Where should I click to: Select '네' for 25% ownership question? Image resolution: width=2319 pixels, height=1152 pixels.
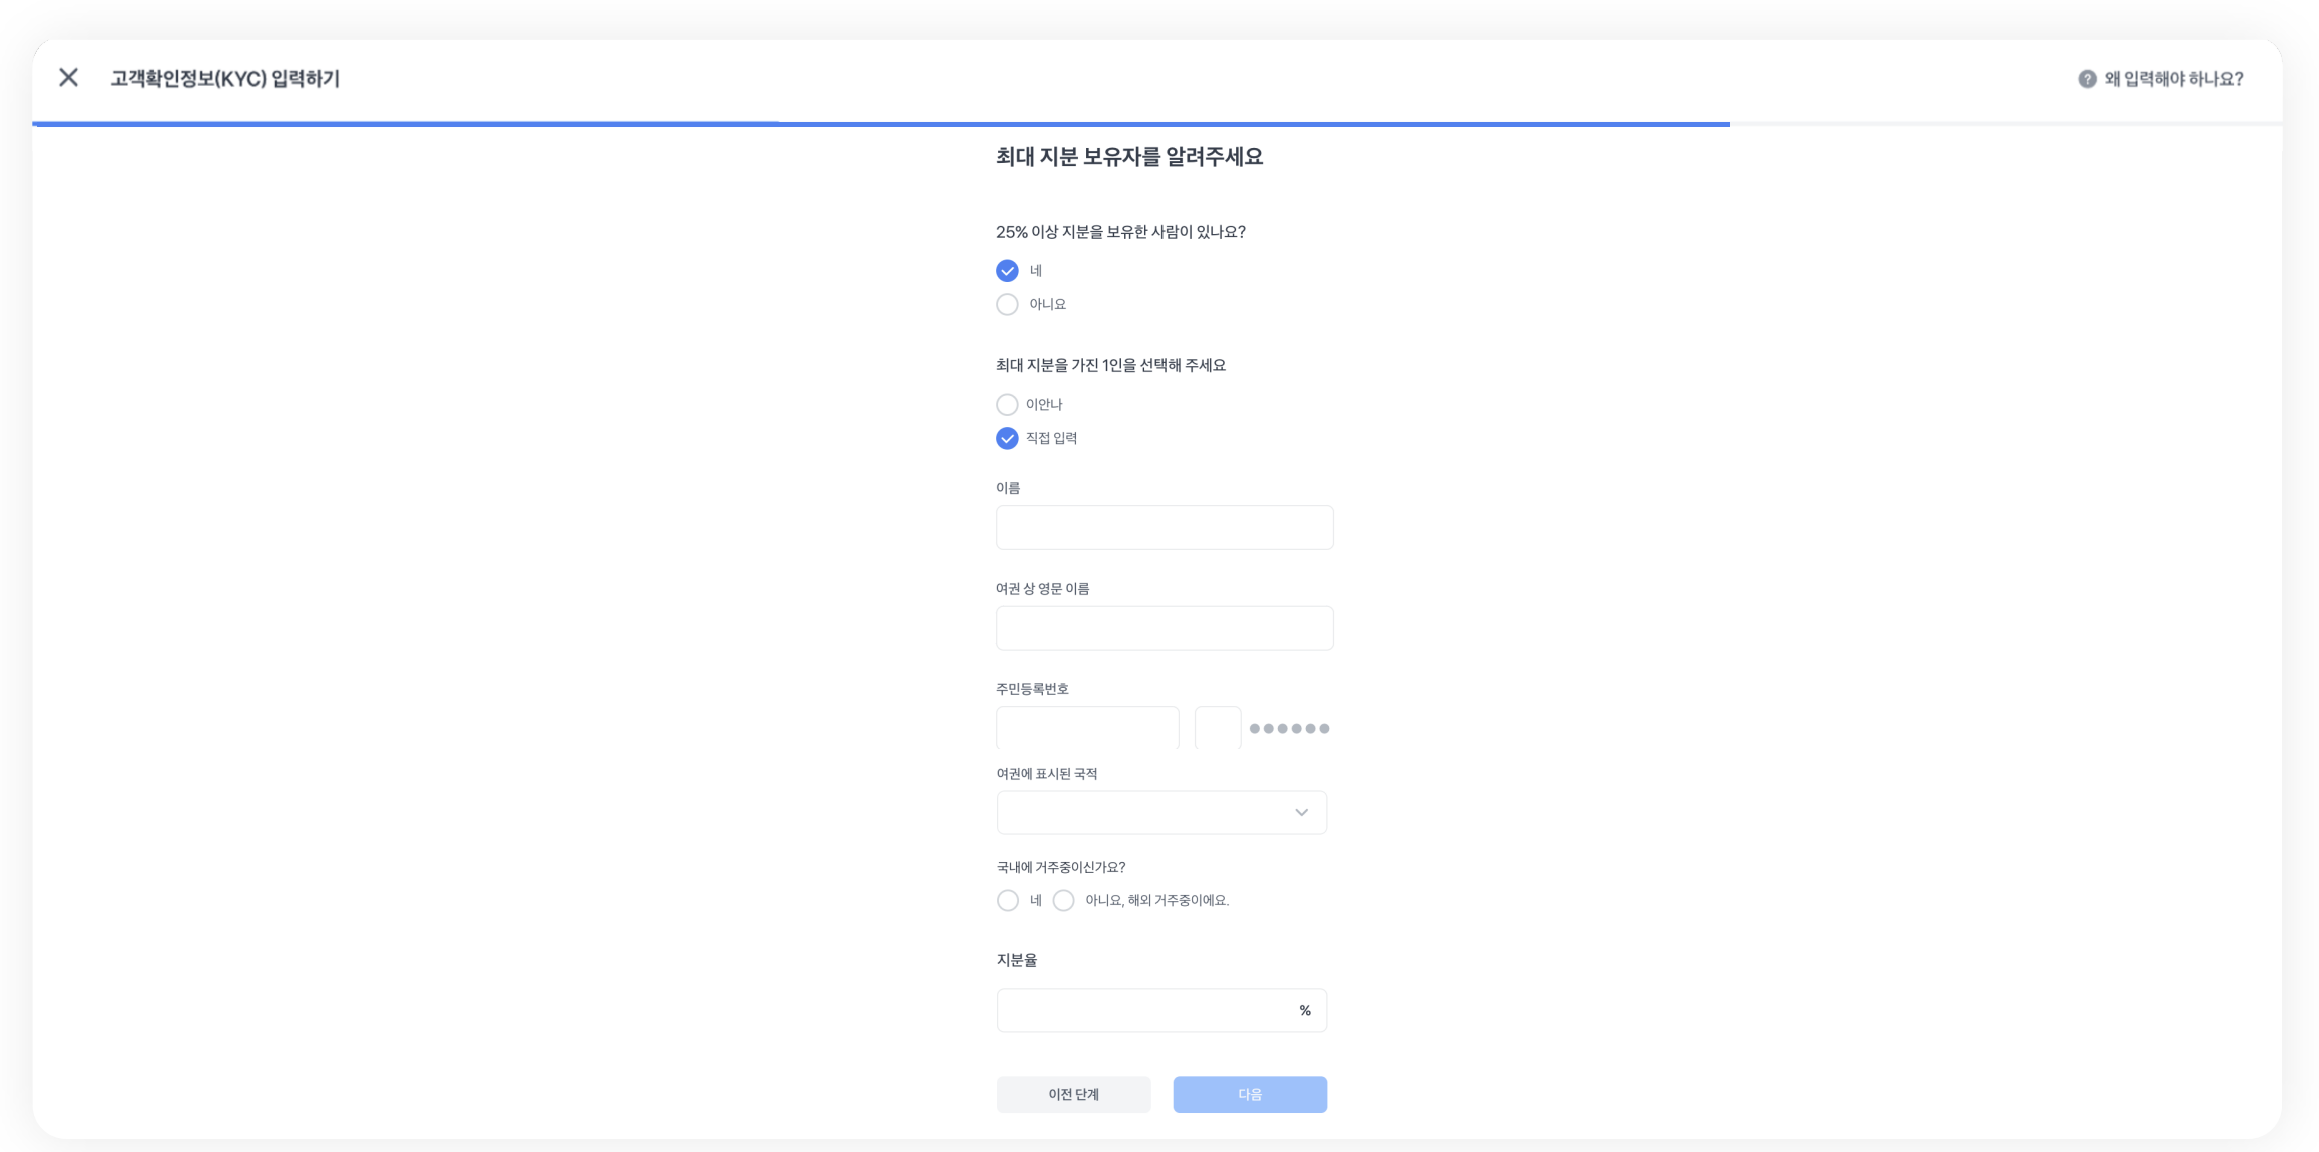coord(1007,271)
